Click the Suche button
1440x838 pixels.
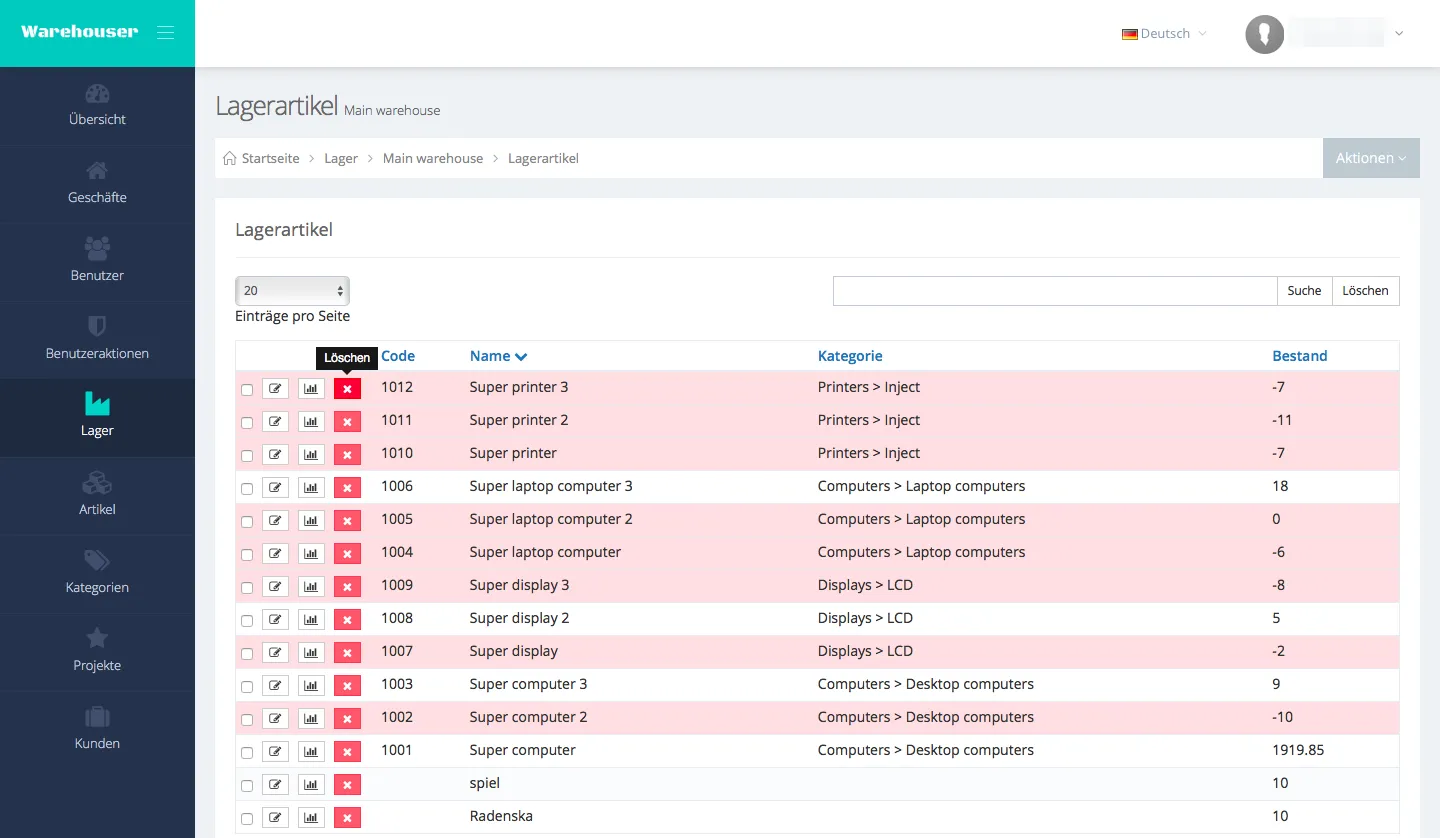point(1304,291)
